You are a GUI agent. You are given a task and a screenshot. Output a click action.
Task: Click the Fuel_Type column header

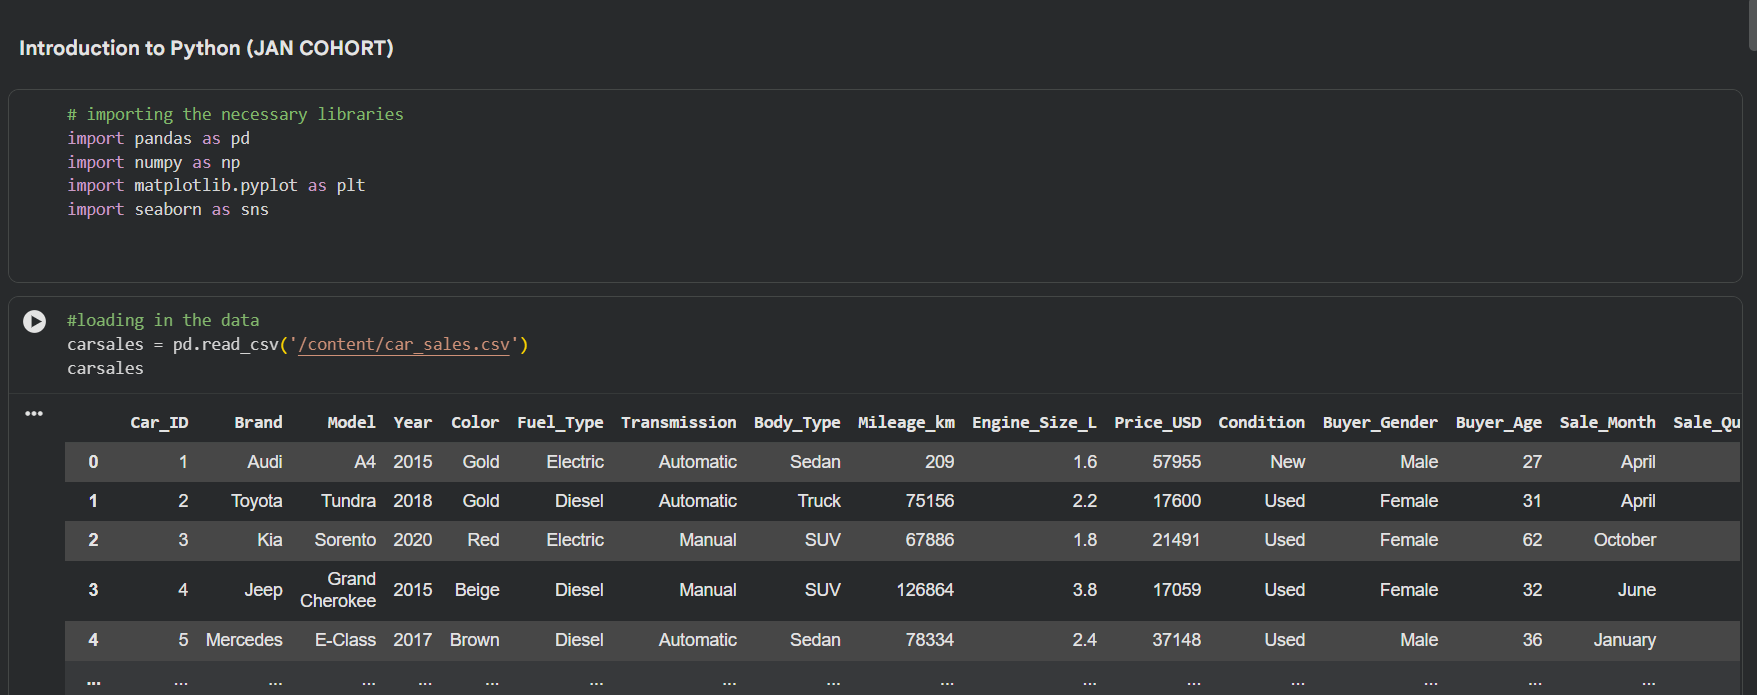coord(560,422)
